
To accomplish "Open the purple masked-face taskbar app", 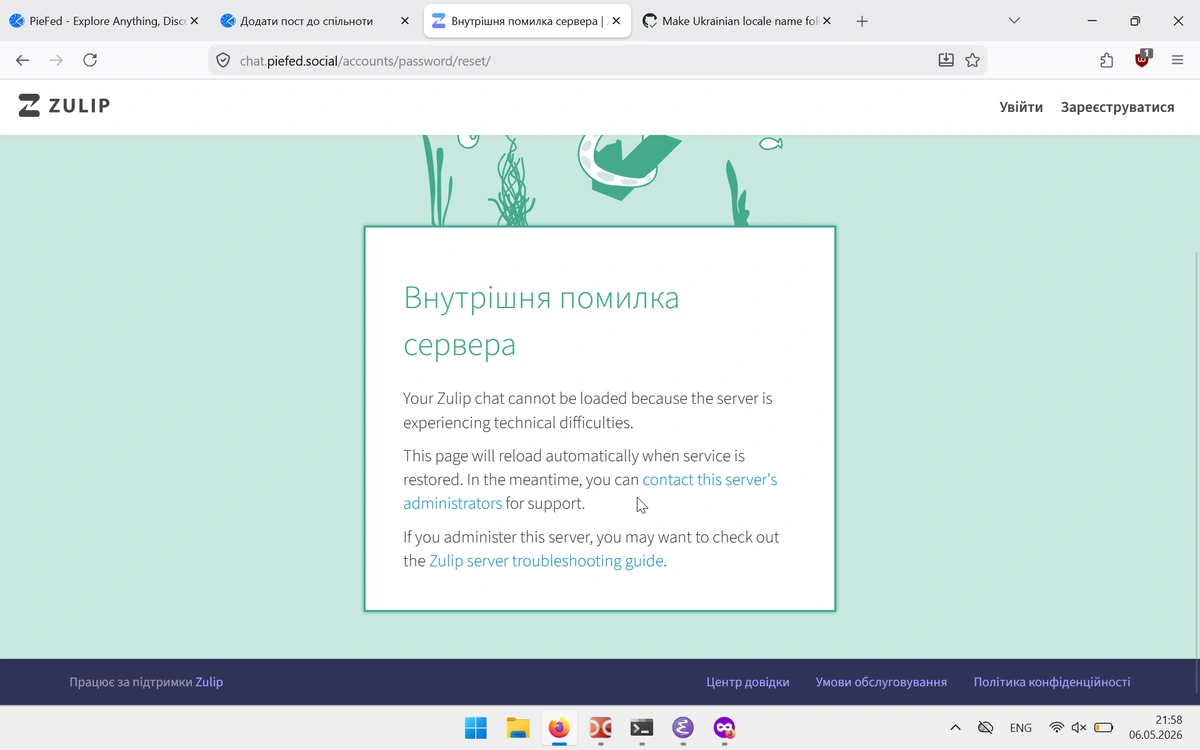I will click(724, 728).
